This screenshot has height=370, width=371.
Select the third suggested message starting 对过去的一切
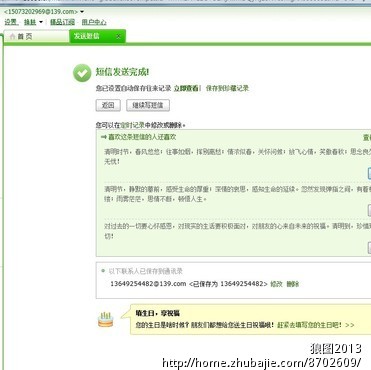coord(237,231)
